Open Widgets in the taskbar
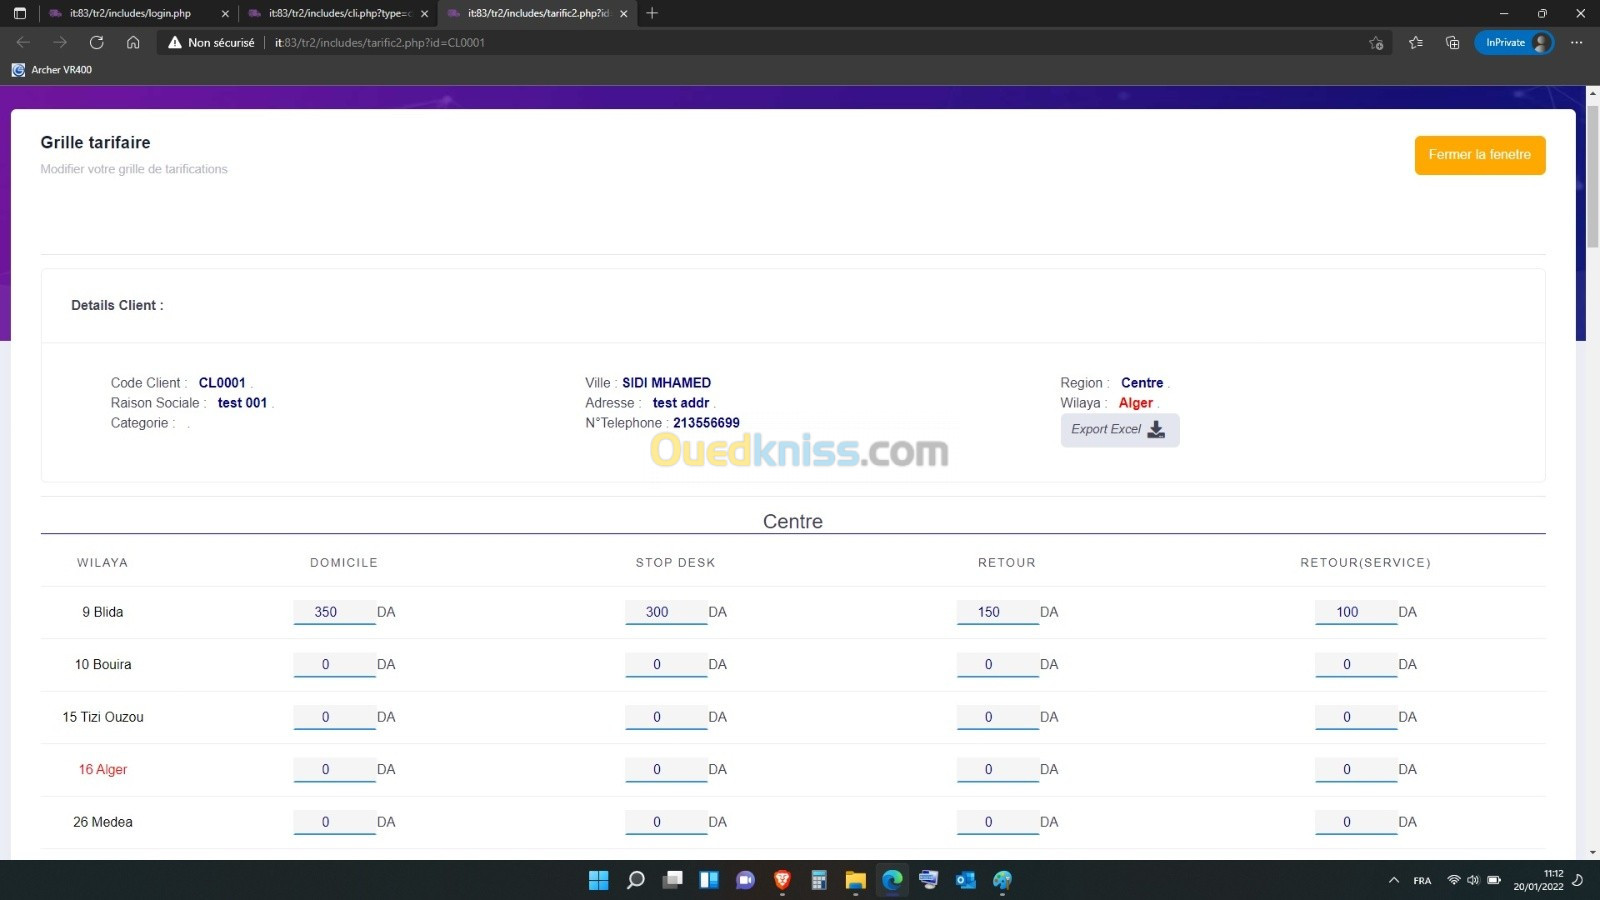Image resolution: width=1600 pixels, height=900 pixels. (x=709, y=880)
